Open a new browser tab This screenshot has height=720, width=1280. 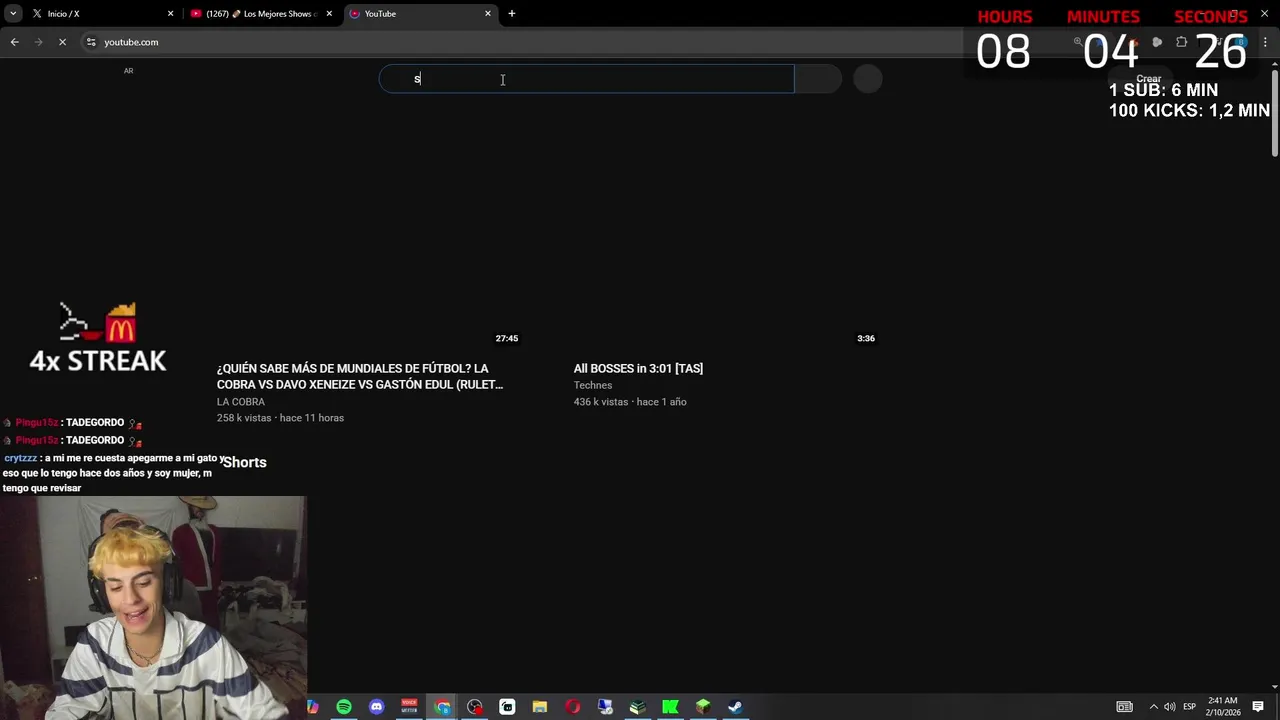click(x=511, y=14)
